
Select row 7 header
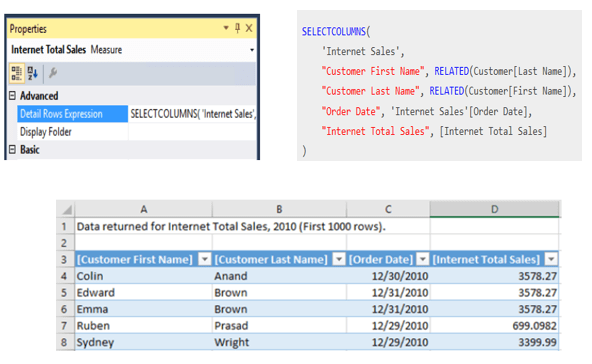65,325
